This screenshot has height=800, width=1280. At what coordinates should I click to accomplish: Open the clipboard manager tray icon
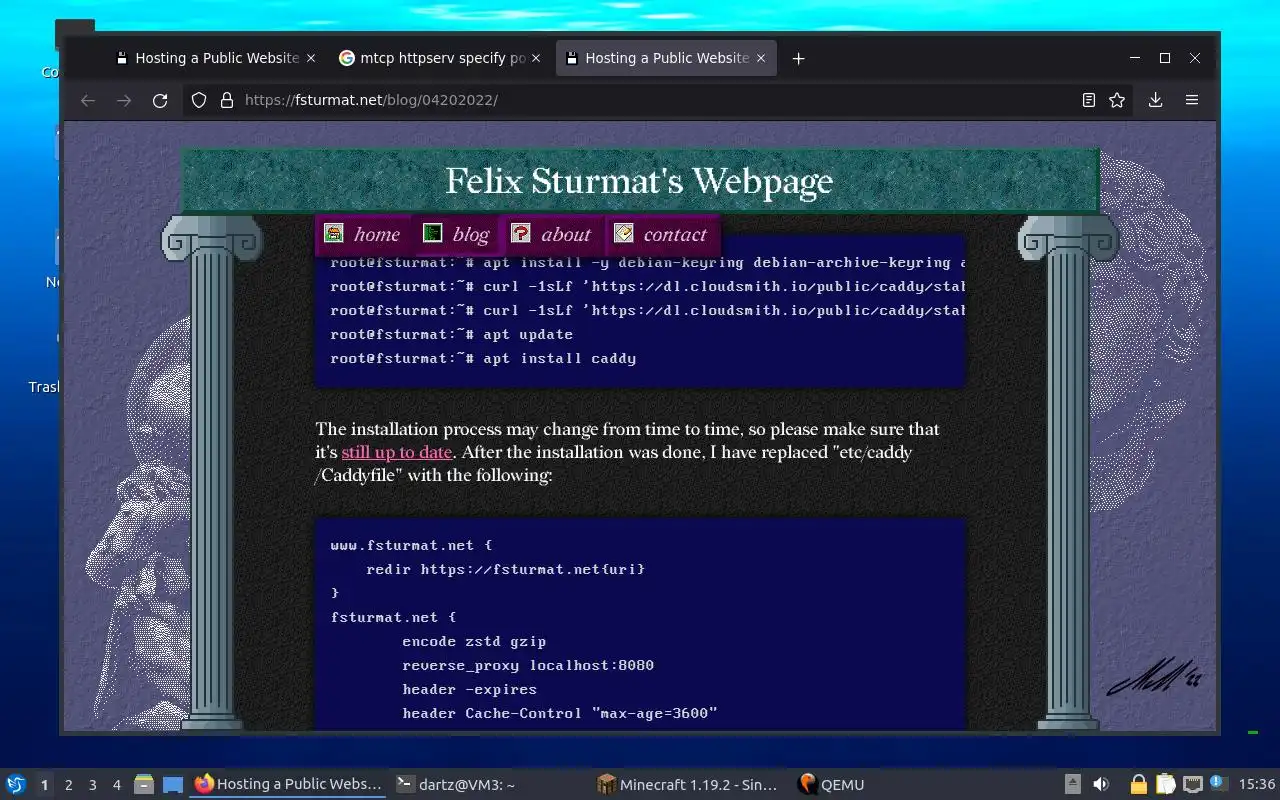(1165, 784)
